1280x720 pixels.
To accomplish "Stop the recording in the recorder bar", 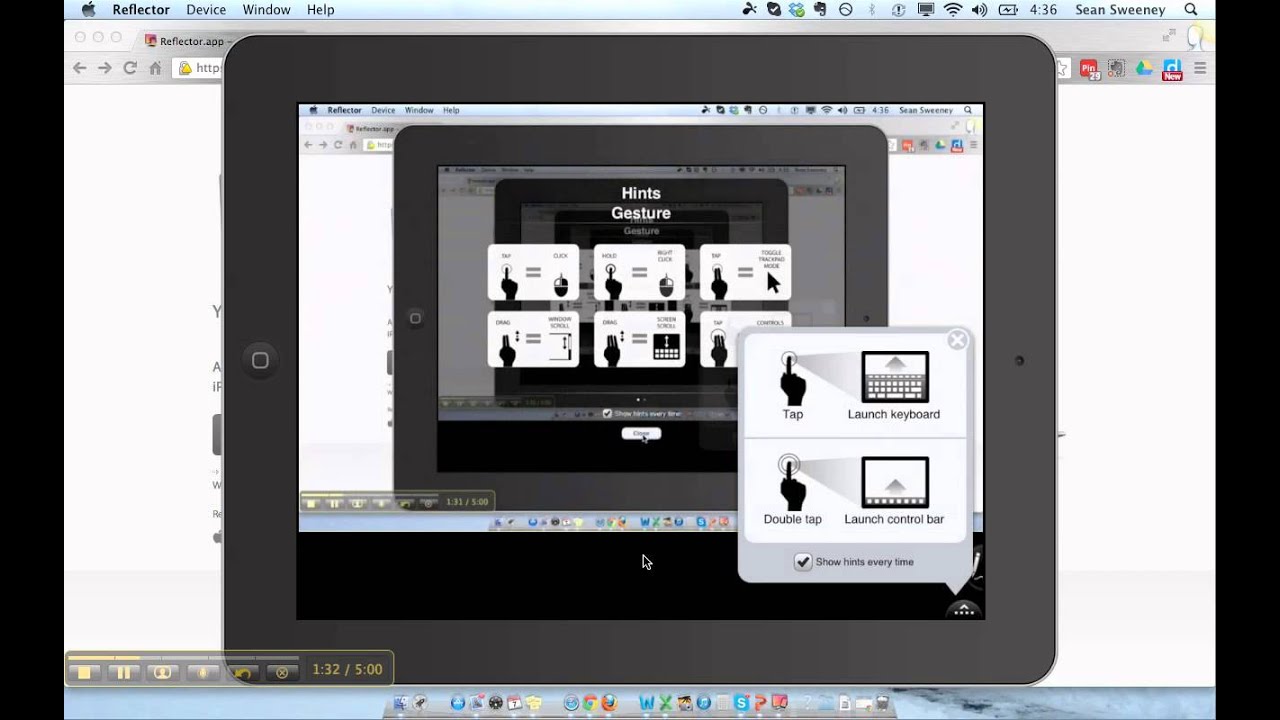I will pyautogui.click(x=85, y=672).
